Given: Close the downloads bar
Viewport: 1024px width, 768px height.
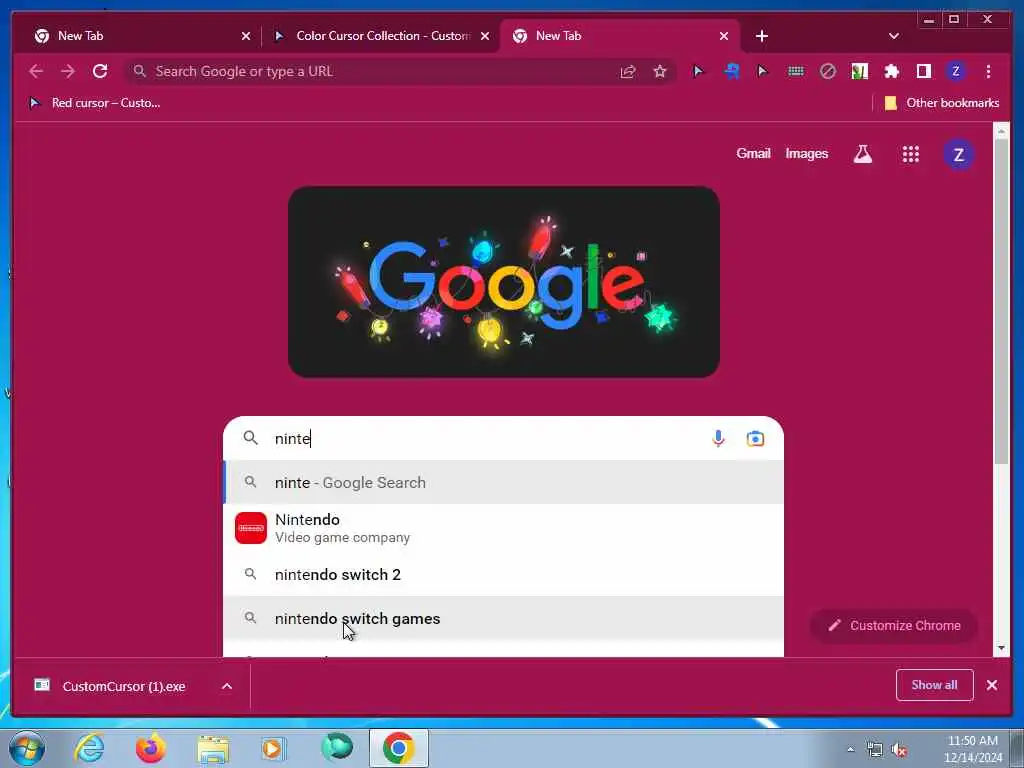Looking at the screenshot, I should click(x=991, y=685).
